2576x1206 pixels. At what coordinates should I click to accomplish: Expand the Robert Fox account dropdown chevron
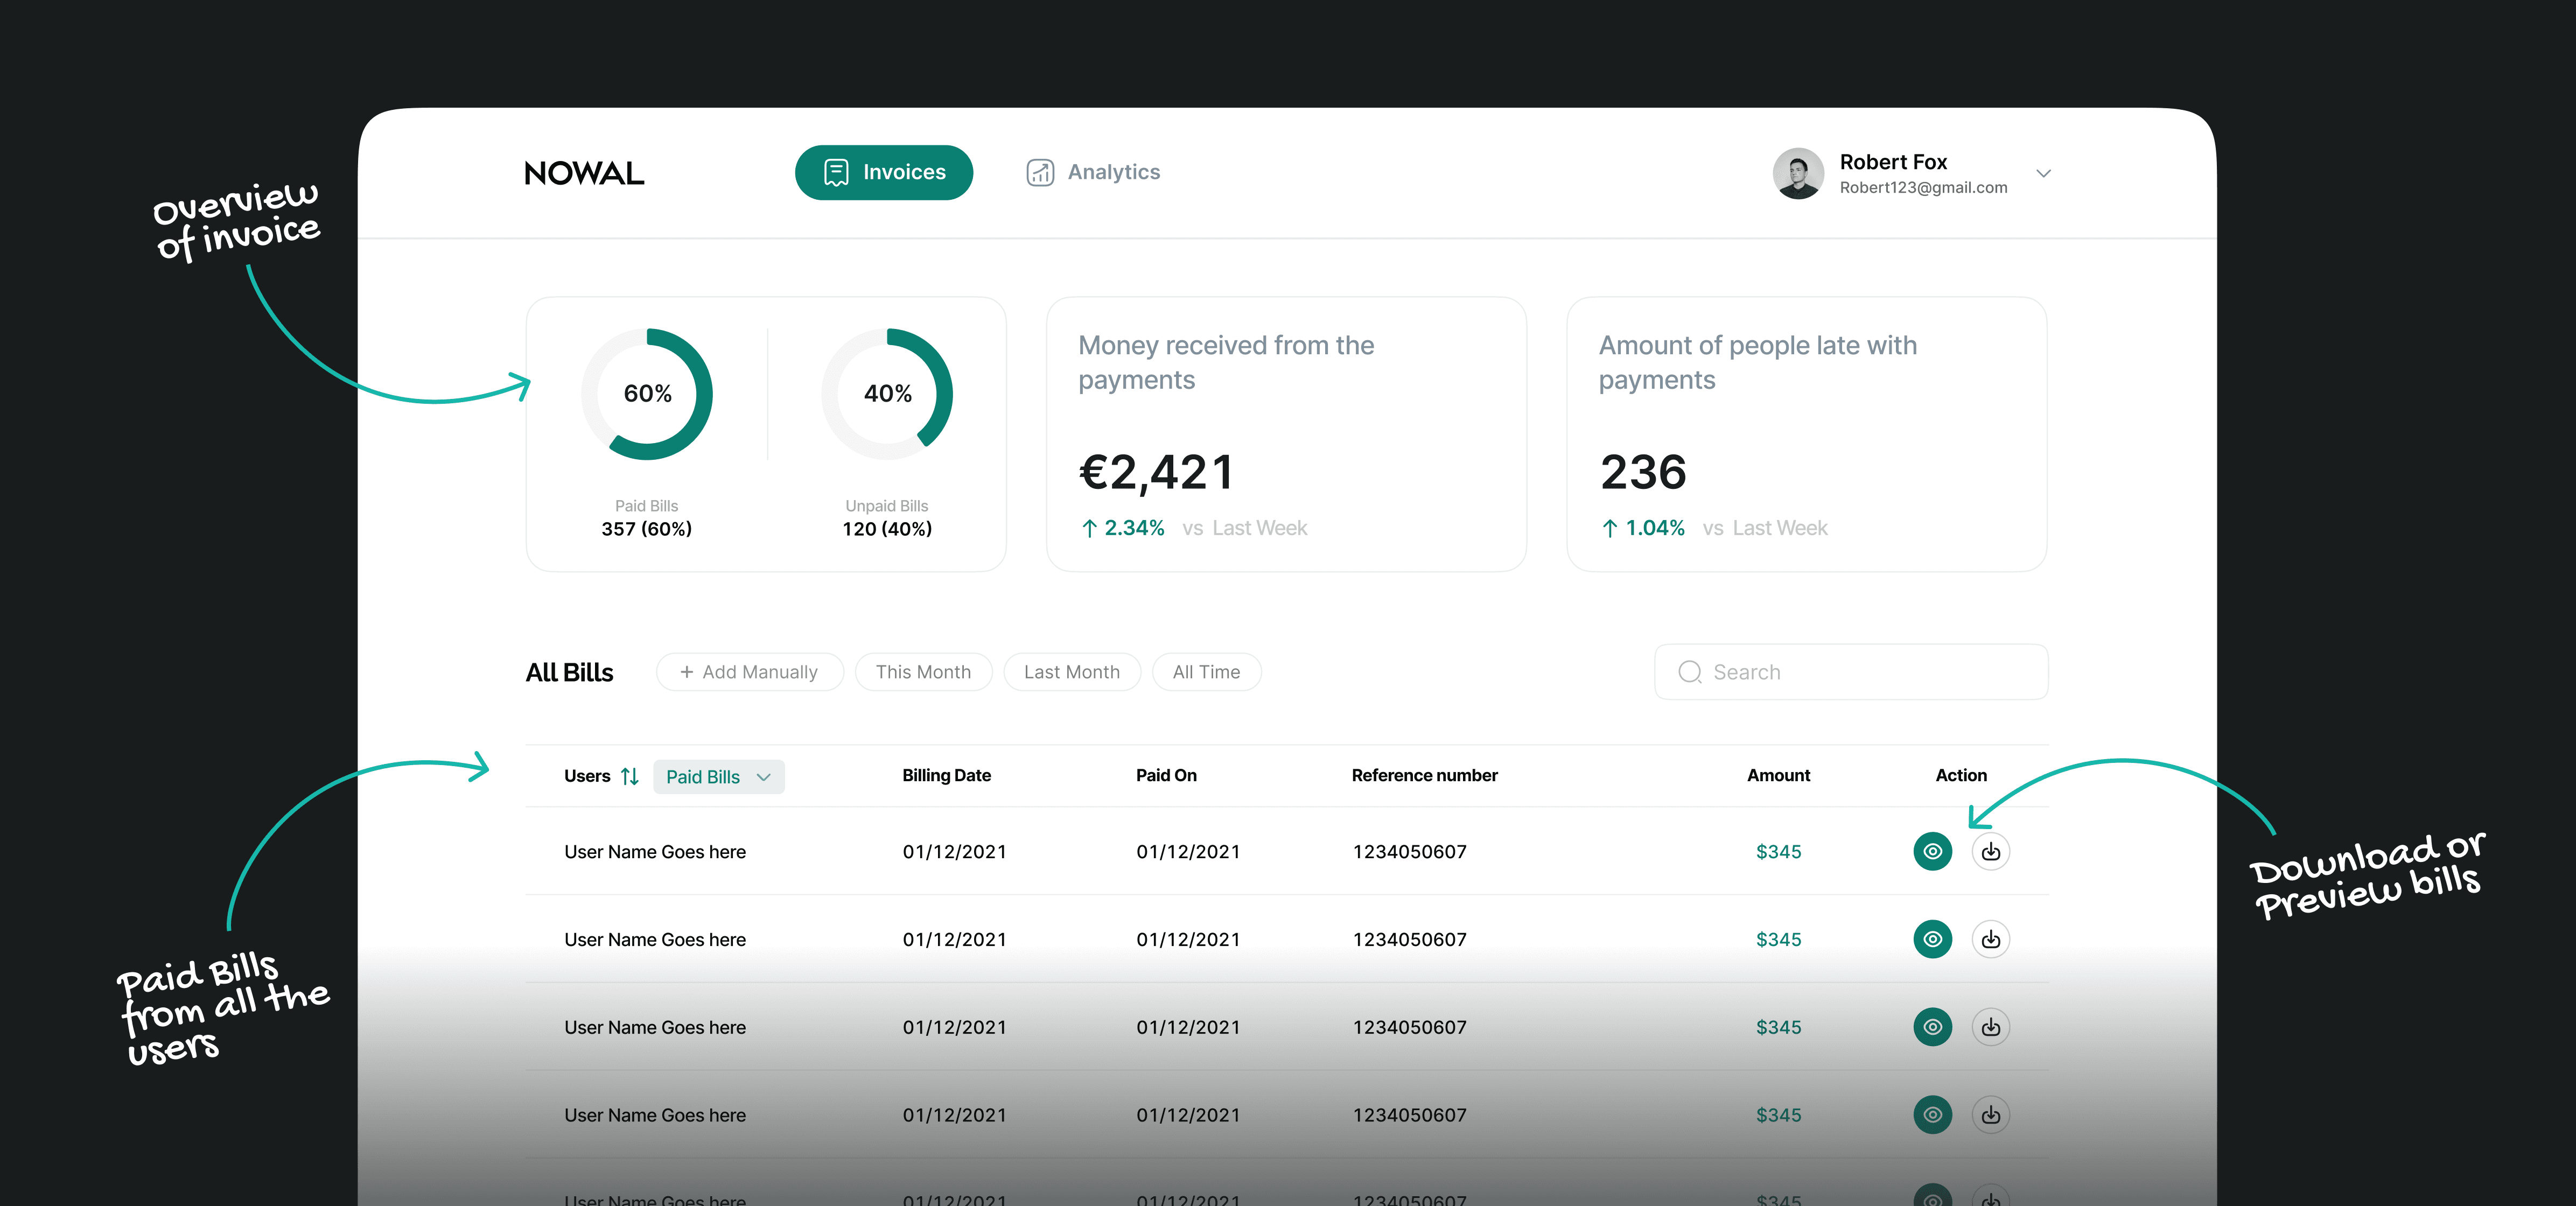click(2043, 173)
